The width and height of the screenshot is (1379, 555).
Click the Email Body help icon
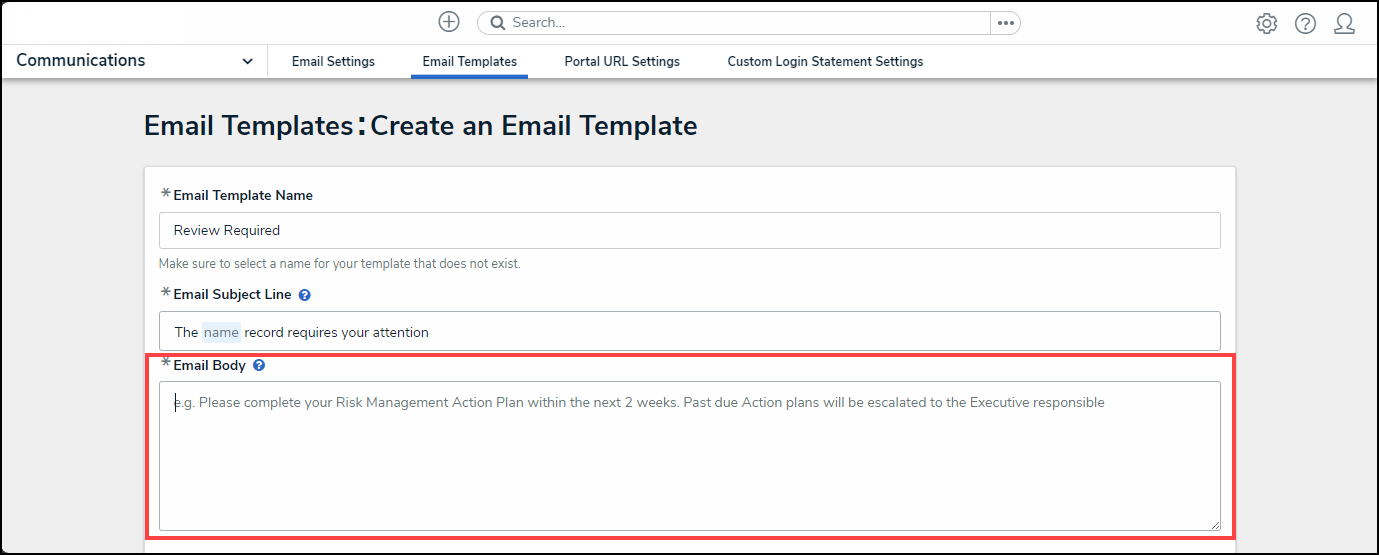[259, 365]
